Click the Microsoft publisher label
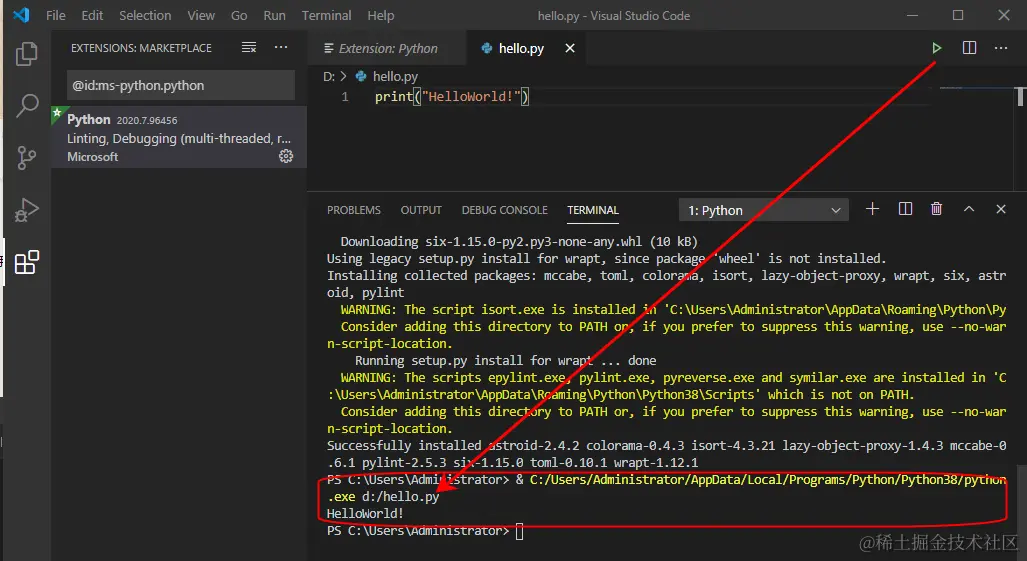 point(92,157)
